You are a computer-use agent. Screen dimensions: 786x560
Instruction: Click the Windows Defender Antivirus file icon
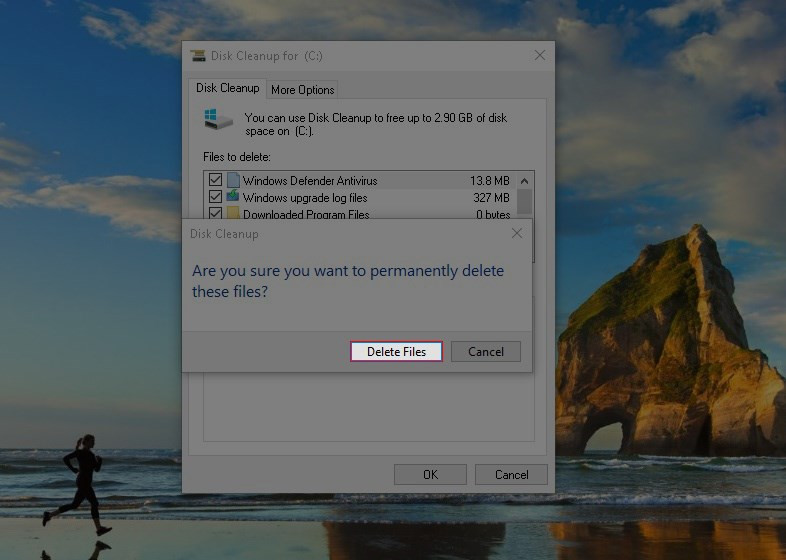click(x=233, y=180)
